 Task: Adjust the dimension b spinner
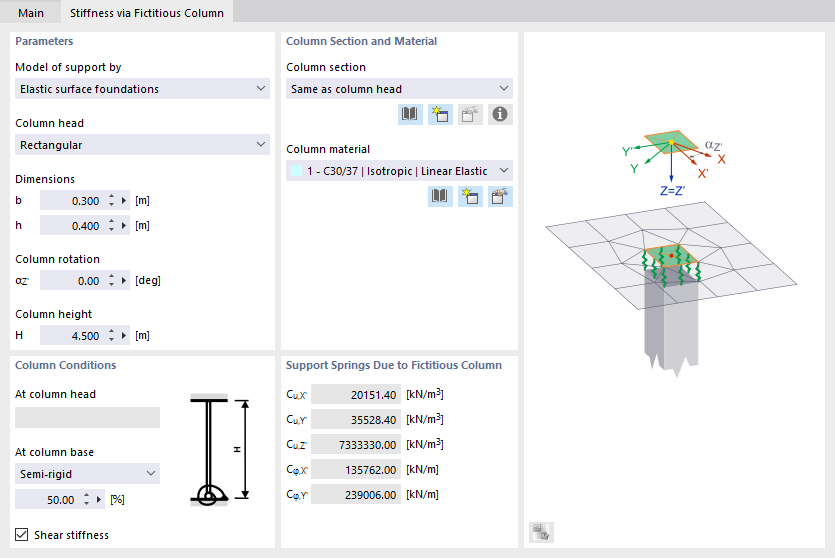coord(111,201)
